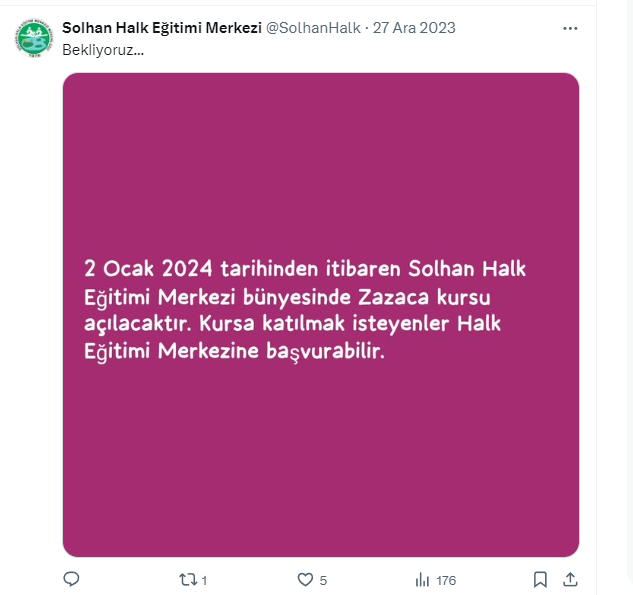Click the 27 Ara 2023 timestamp

coord(414,28)
